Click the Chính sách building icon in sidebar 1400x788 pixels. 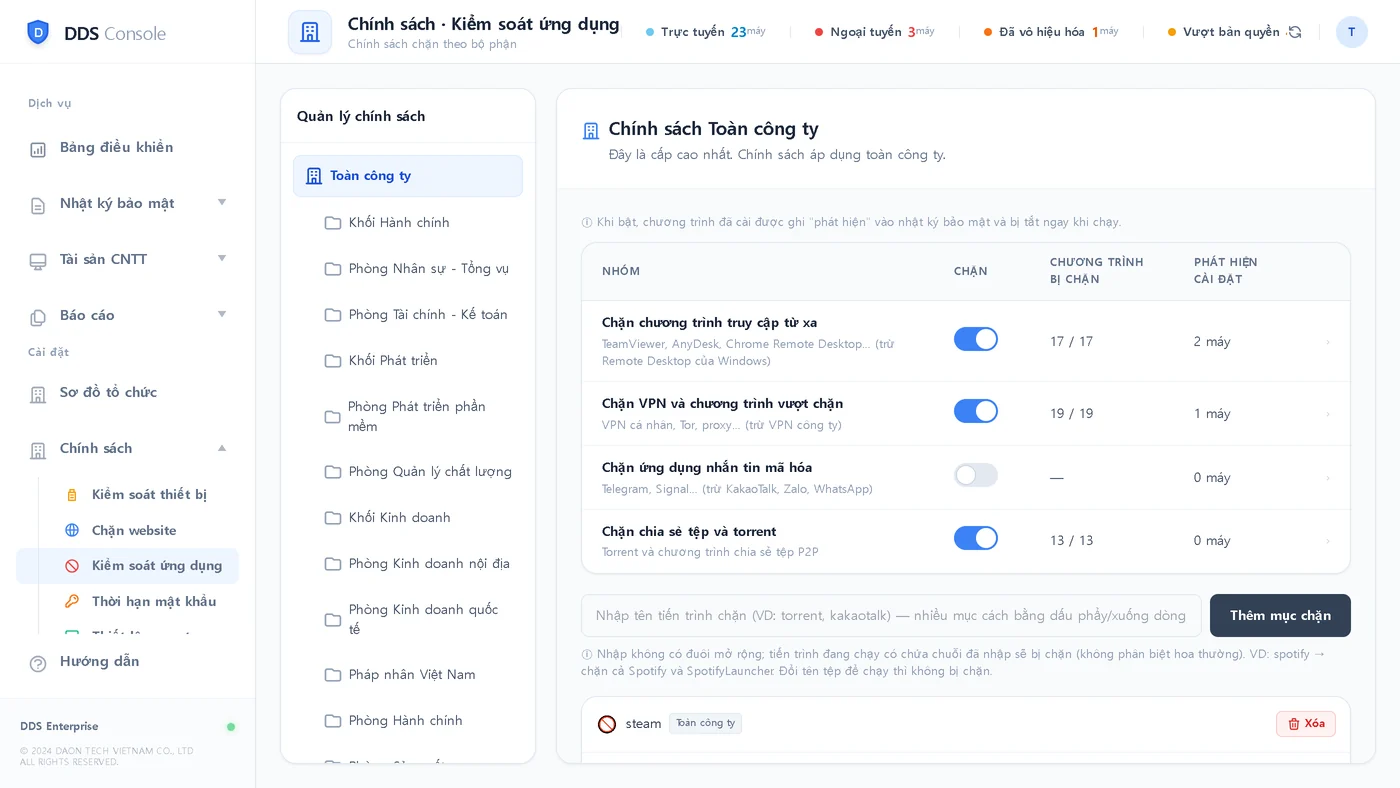[x=38, y=450]
